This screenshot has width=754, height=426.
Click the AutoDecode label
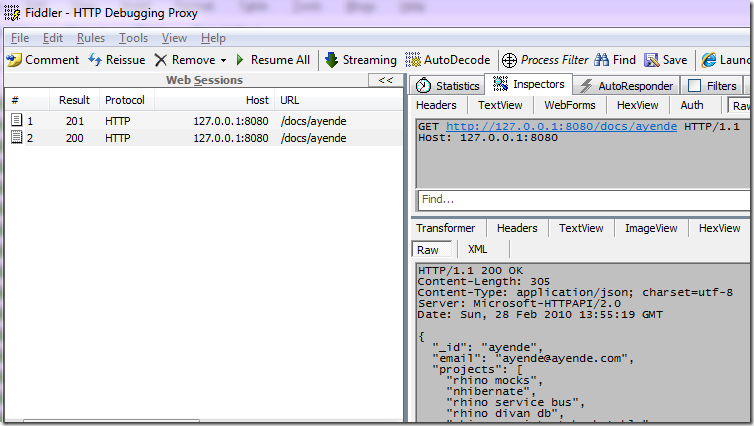coord(457,60)
